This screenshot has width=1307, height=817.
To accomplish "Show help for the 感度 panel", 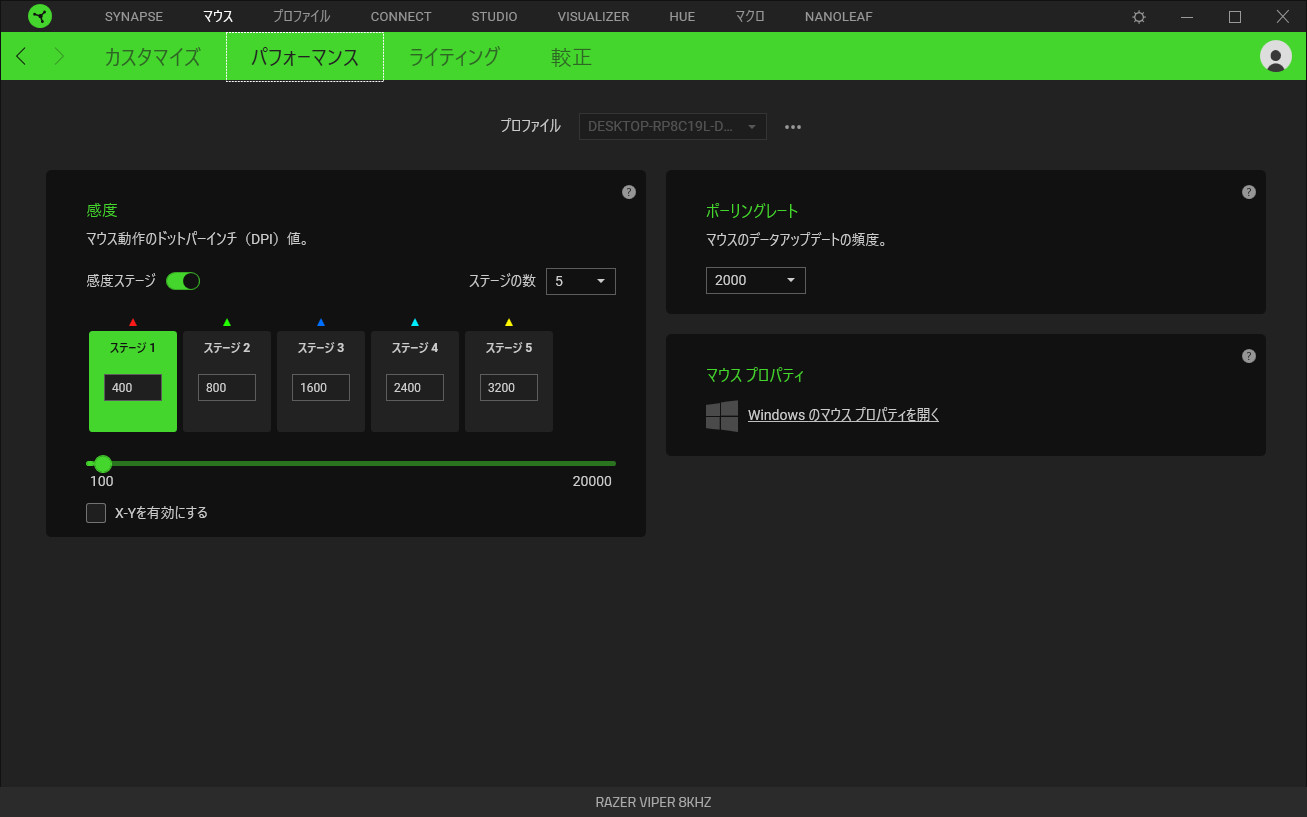I will 629,192.
